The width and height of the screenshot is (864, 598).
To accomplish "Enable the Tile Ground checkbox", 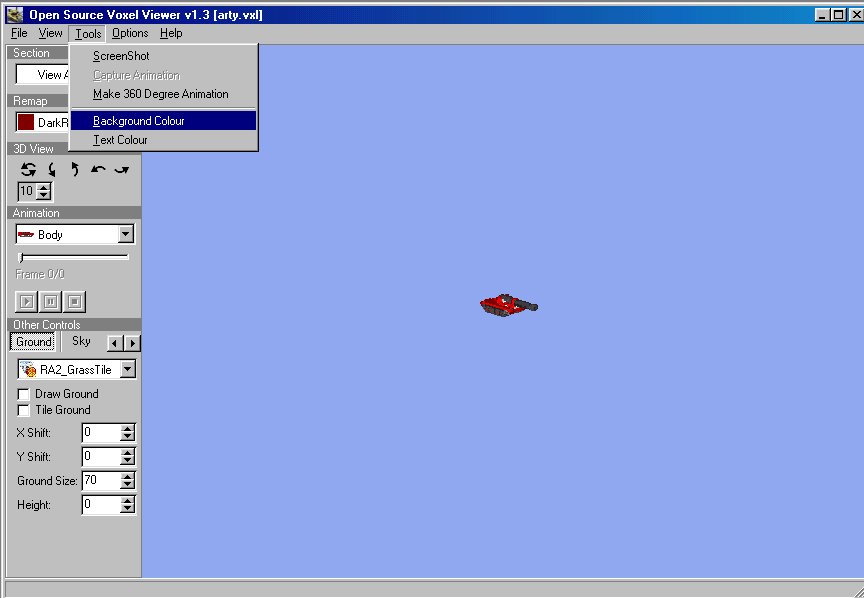I will (x=24, y=410).
